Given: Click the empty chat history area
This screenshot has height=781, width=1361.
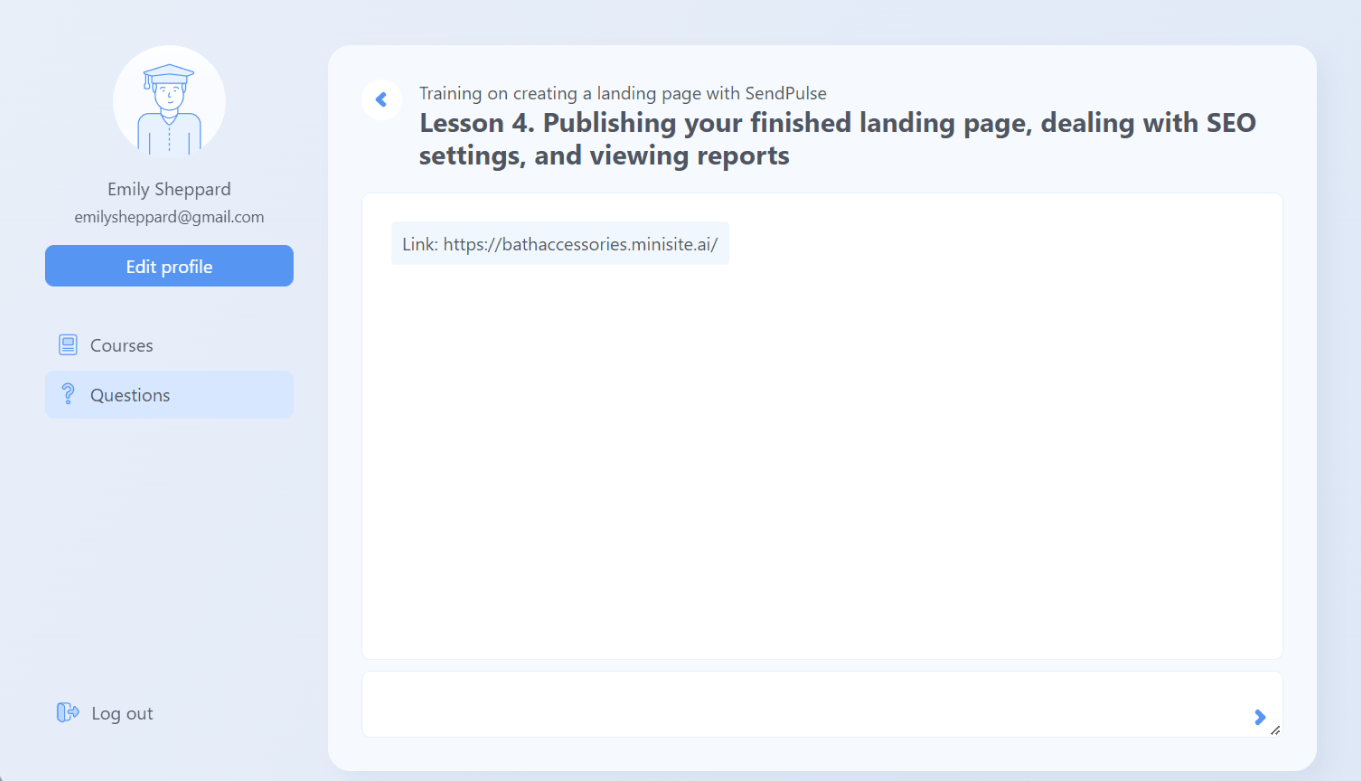Looking at the screenshot, I should pyautogui.click(x=821, y=460).
